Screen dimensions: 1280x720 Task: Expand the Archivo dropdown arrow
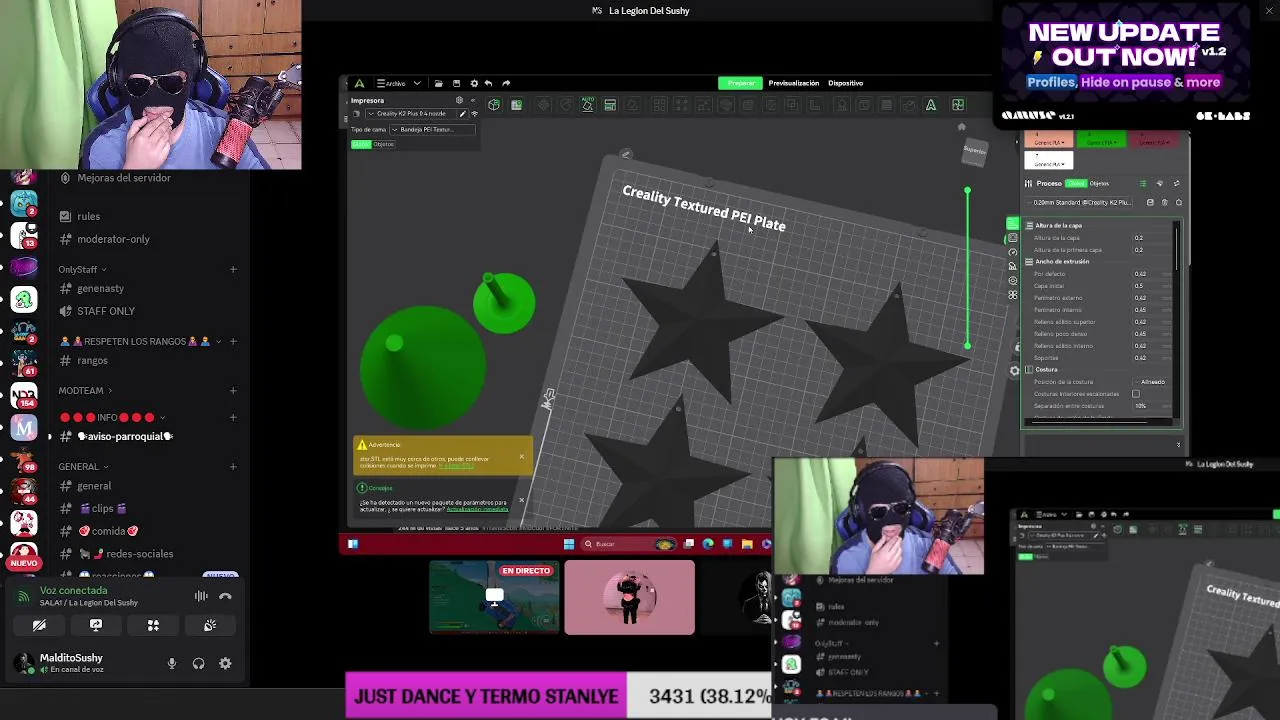pos(417,83)
